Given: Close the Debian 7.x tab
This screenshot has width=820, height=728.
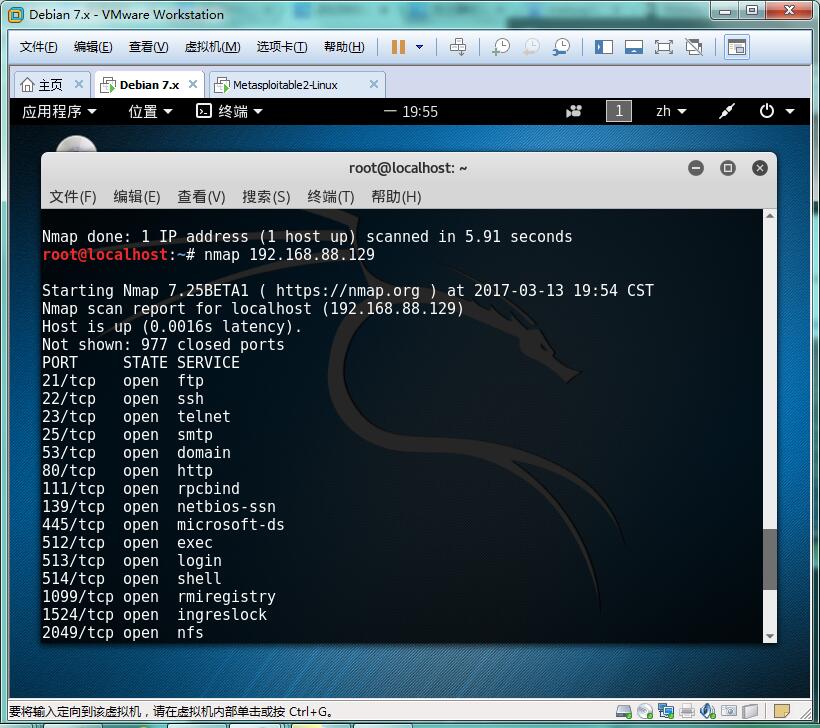Looking at the screenshot, I should click(x=193, y=84).
